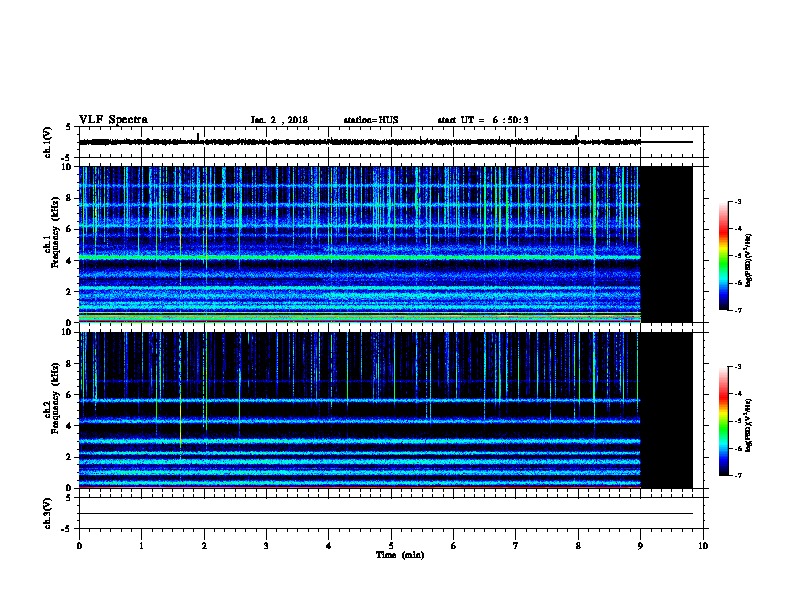Viewport: 792px width, 612px height.
Task: Click time axis tick label "9"
Action: tap(640, 546)
